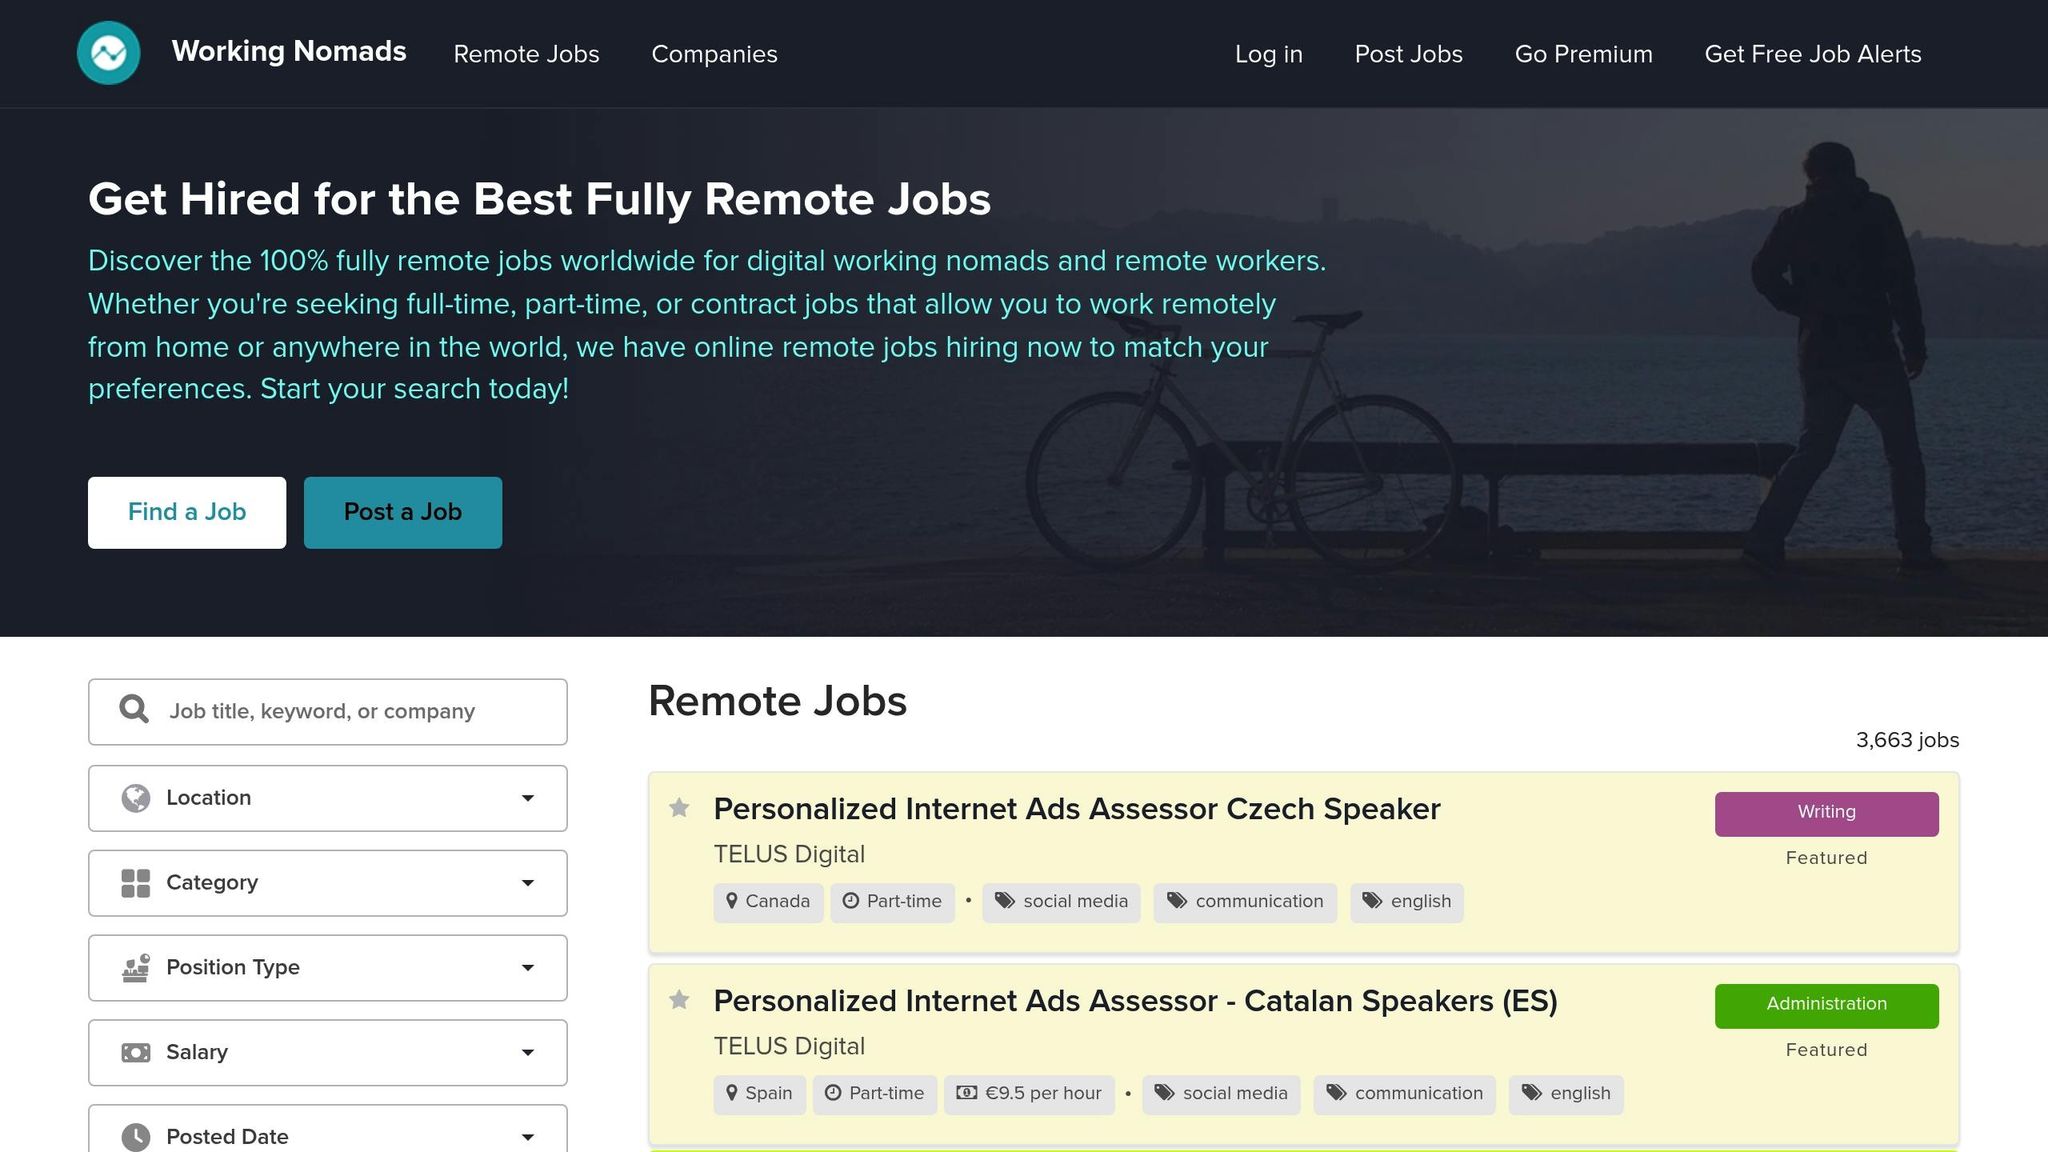Click the 3,663 jobs count
2048x1152 pixels.
(x=1907, y=740)
